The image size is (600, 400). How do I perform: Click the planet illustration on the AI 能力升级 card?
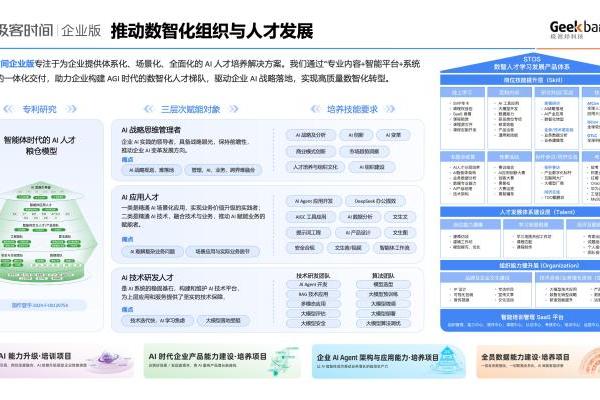pos(108,359)
